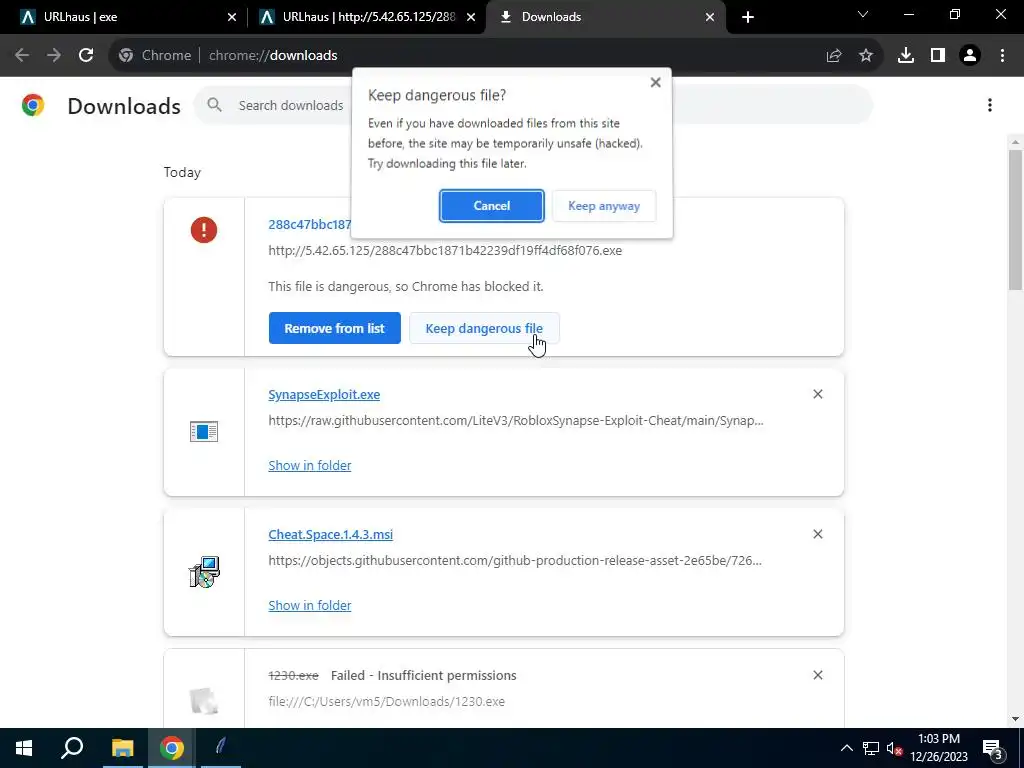Screen dimensions: 1024x768
Task: Open the Cheat.Space.1.4.3.msi link
Action: pyautogui.click(x=330, y=534)
